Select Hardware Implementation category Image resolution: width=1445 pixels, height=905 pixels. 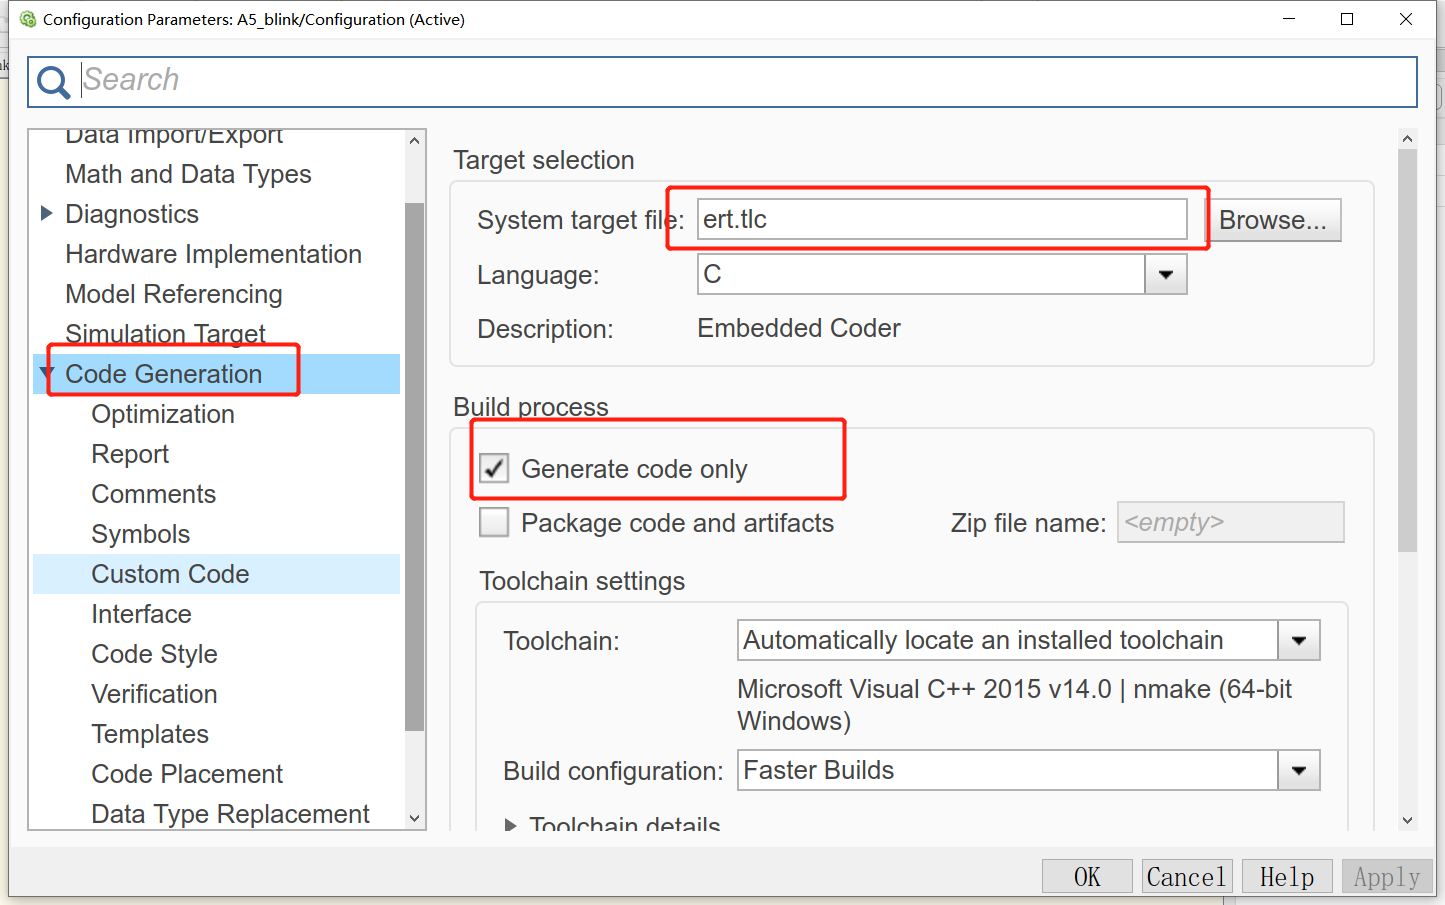213,254
